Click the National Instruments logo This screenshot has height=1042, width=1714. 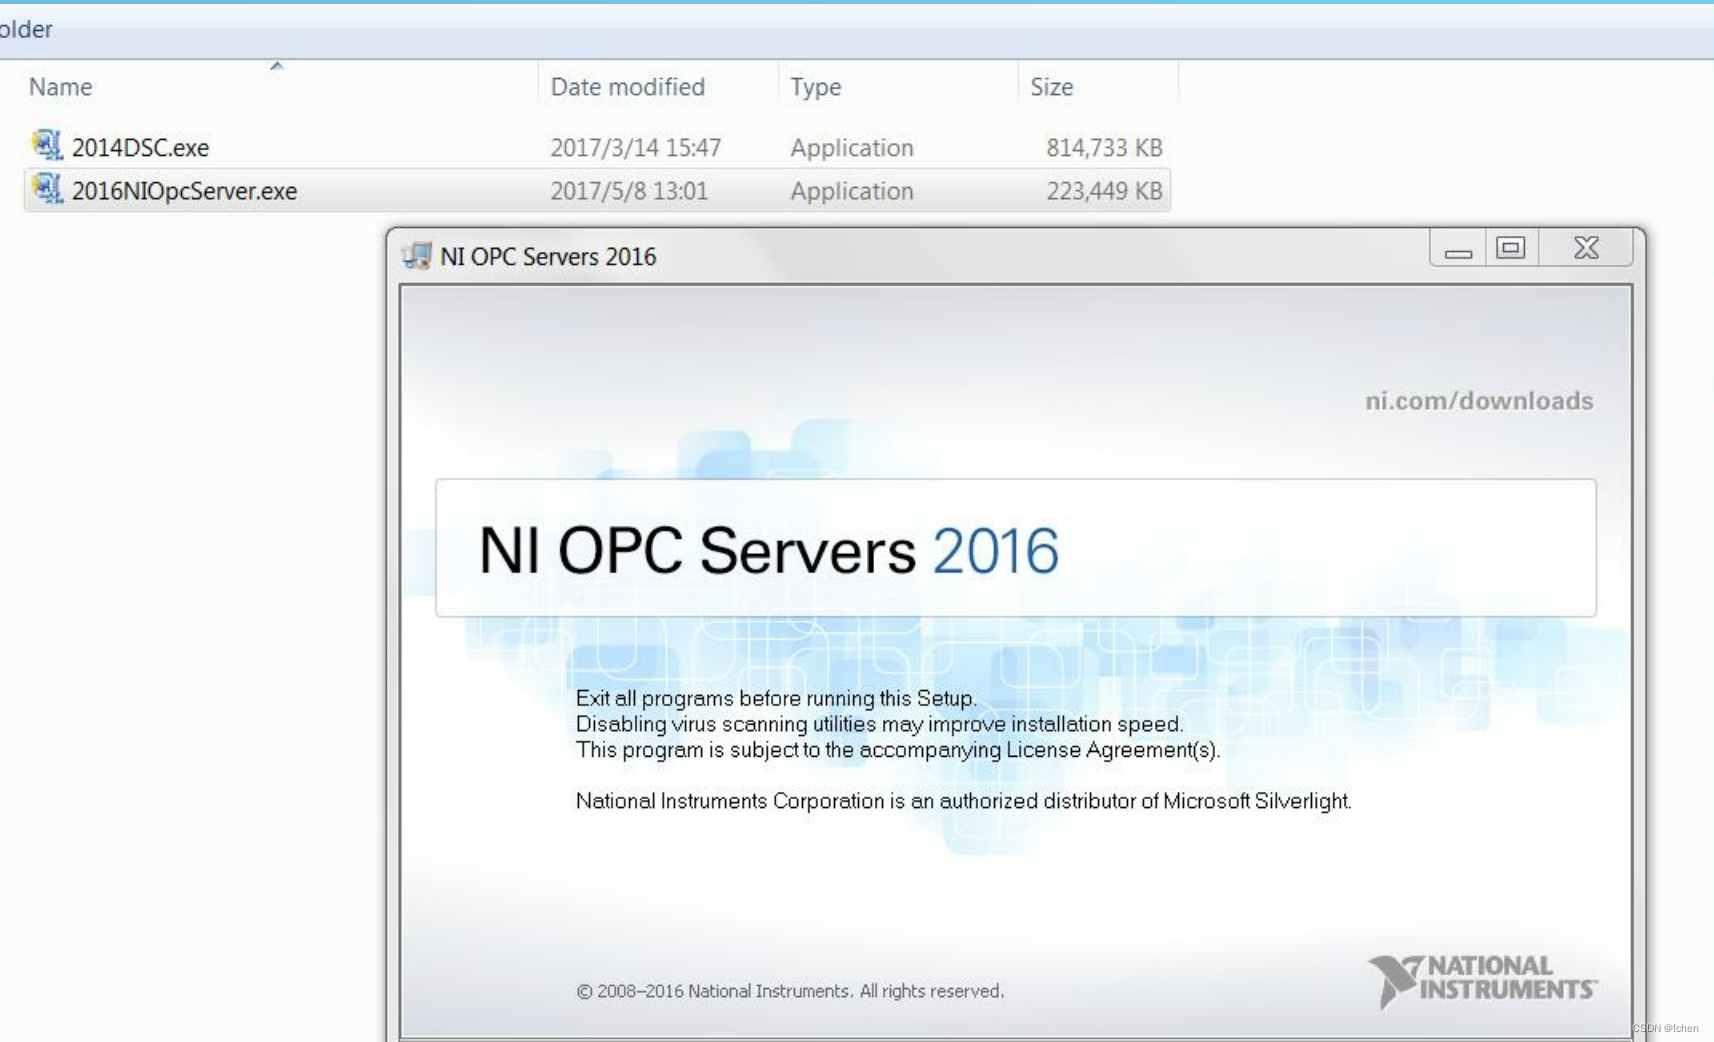pyautogui.click(x=1482, y=980)
